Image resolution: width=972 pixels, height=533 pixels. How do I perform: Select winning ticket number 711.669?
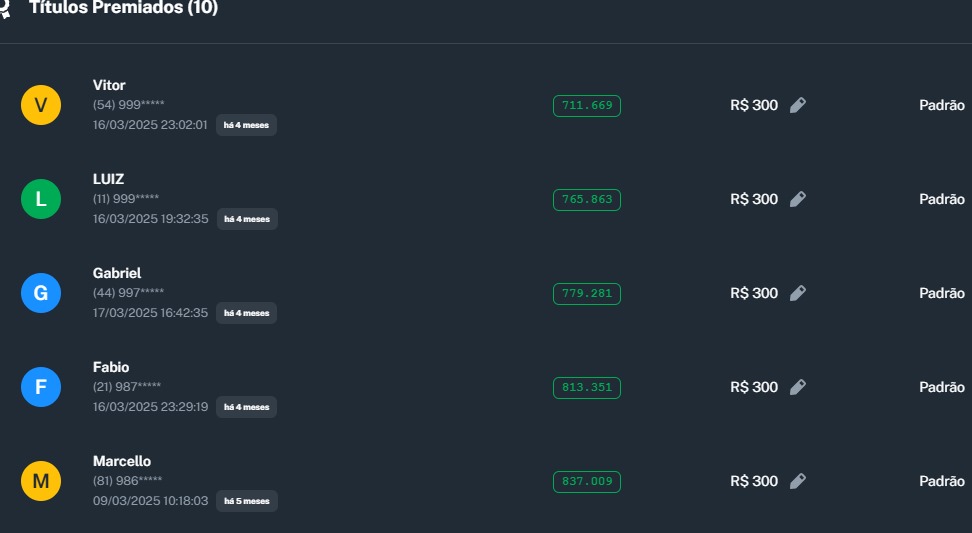(587, 106)
